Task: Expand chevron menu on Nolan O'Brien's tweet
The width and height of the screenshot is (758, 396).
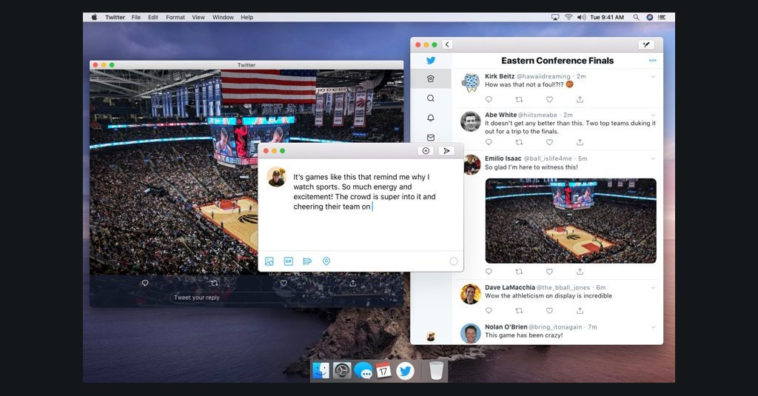Action: pyautogui.click(x=653, y=327)
